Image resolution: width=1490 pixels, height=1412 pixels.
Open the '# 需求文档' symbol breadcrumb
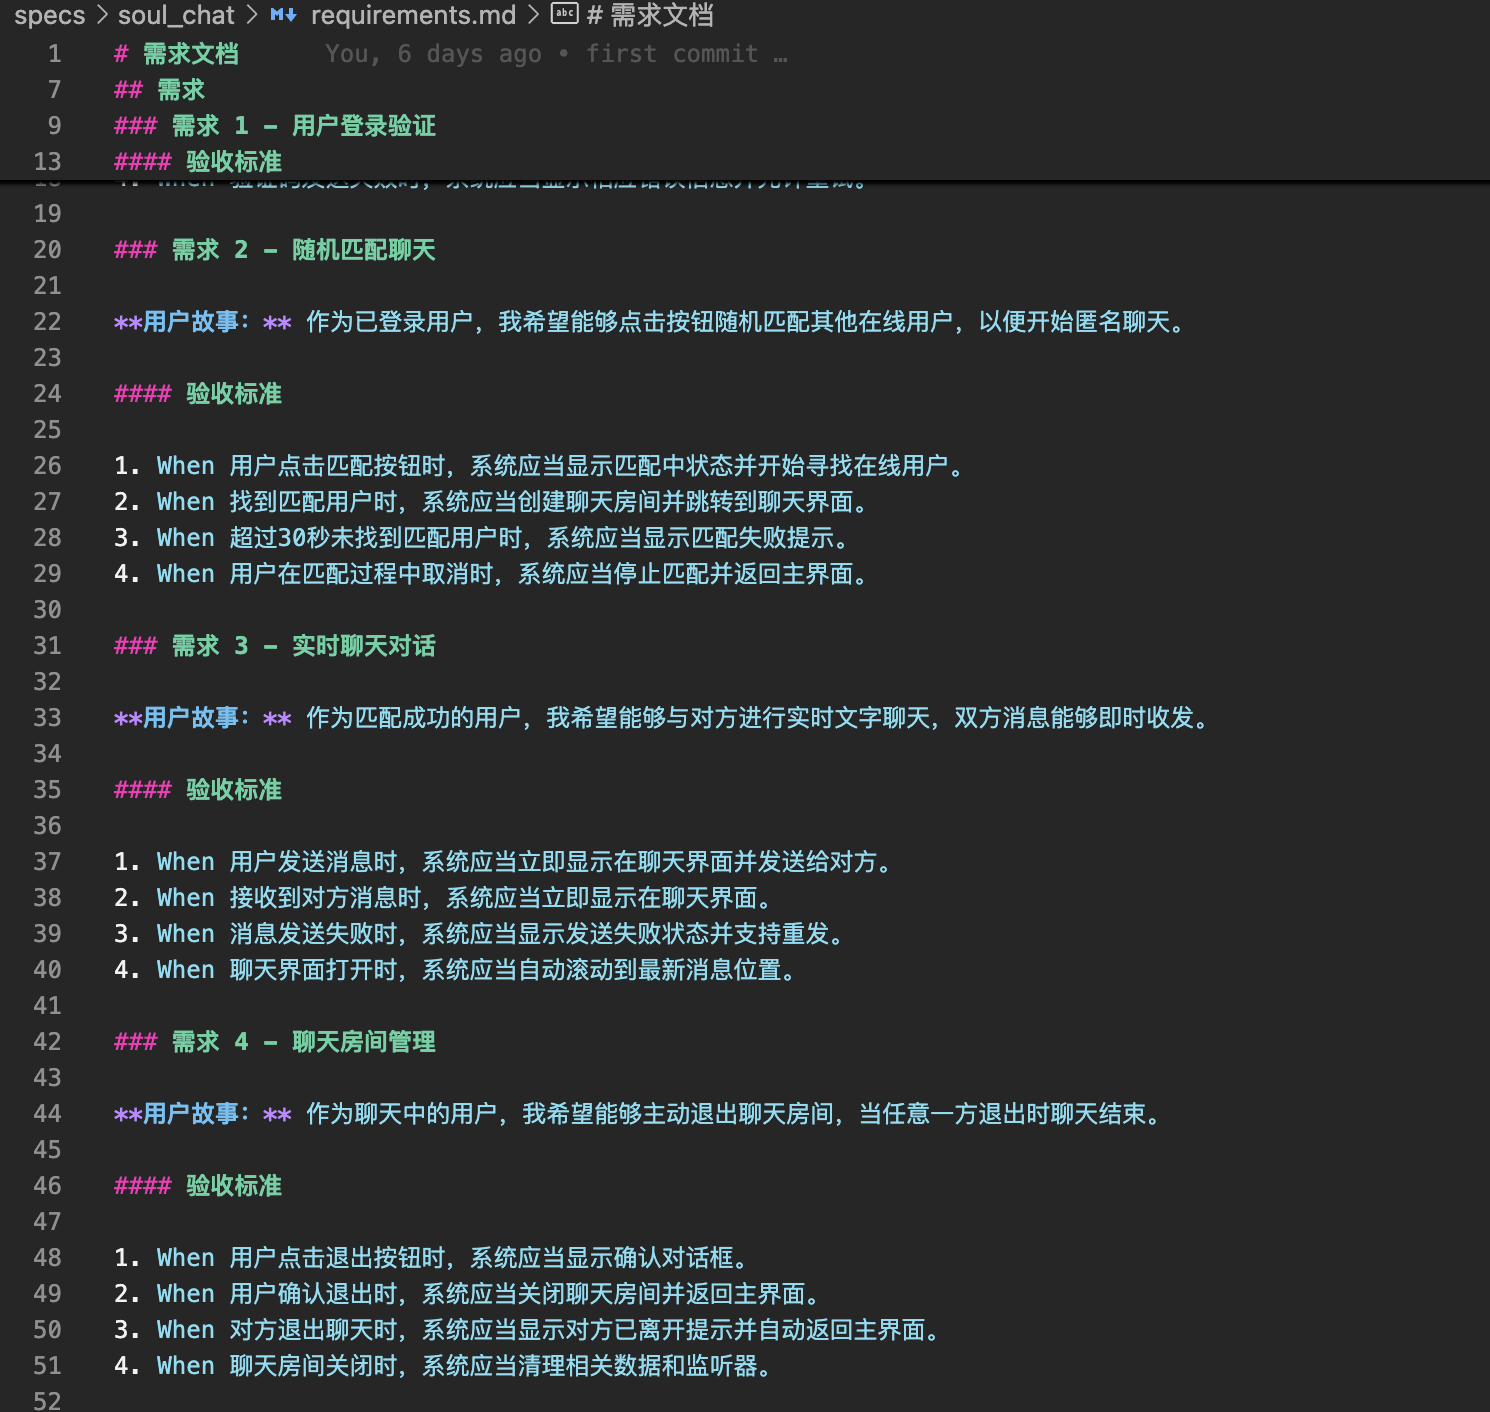(650, 15)
